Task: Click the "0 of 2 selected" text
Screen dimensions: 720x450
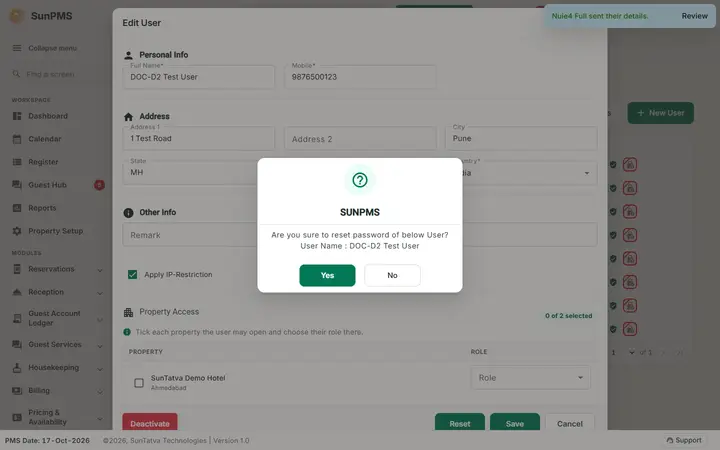Action: (568, 316)
